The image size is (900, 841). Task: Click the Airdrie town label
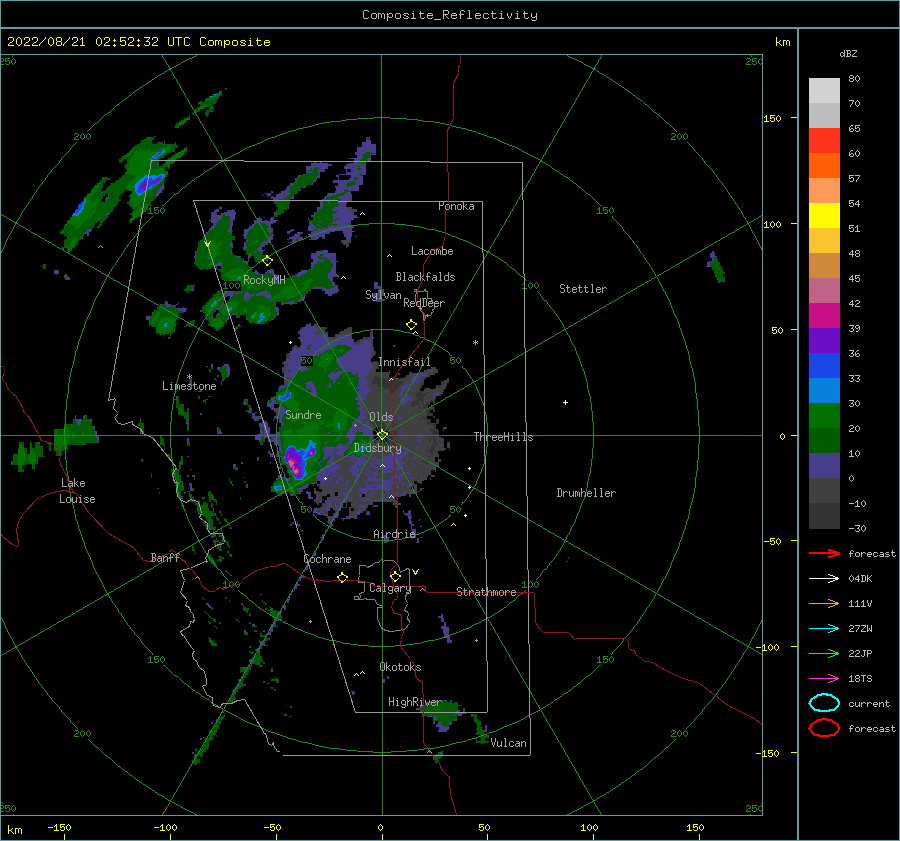[x=394, y=534]
